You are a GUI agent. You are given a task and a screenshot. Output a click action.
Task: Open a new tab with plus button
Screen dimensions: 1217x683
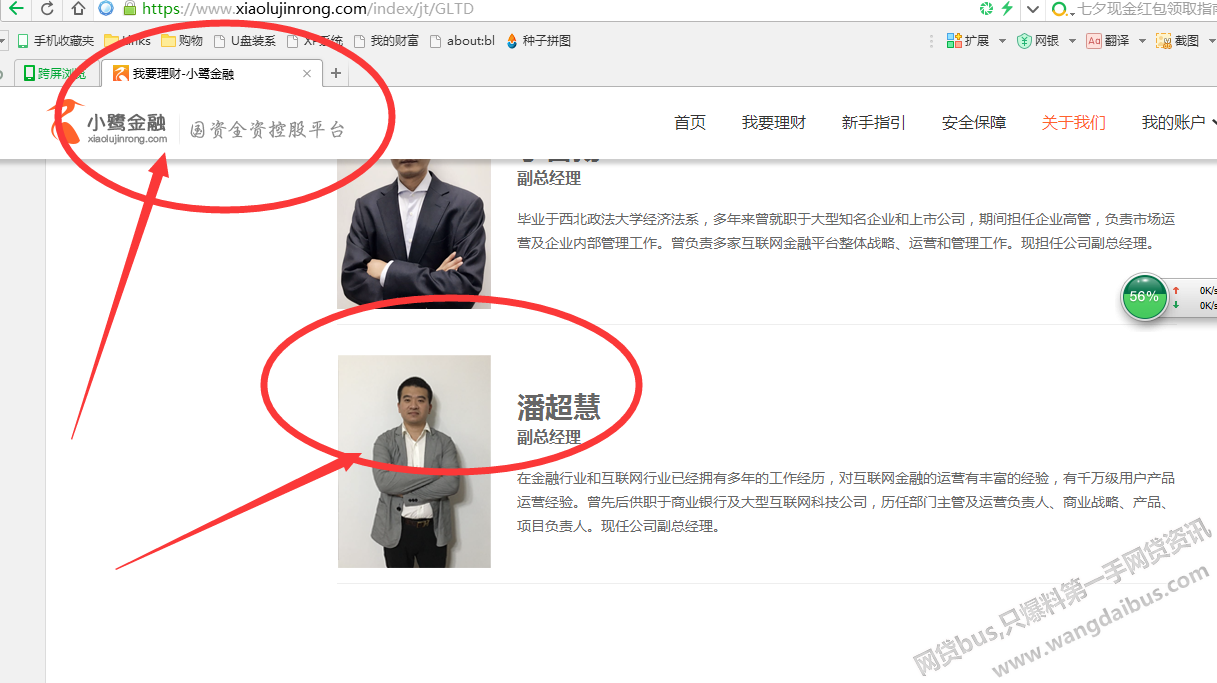tap(336, 73)
